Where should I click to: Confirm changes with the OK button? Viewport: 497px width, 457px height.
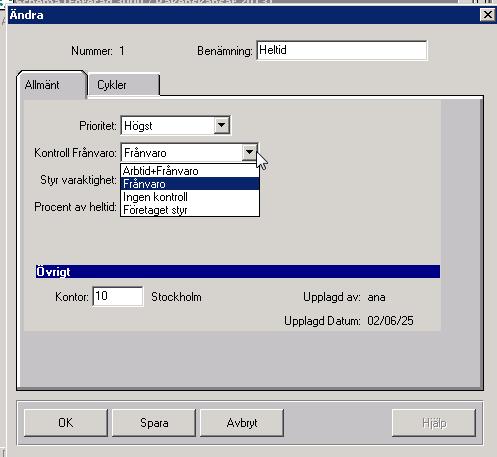click(x=66, y=423)
